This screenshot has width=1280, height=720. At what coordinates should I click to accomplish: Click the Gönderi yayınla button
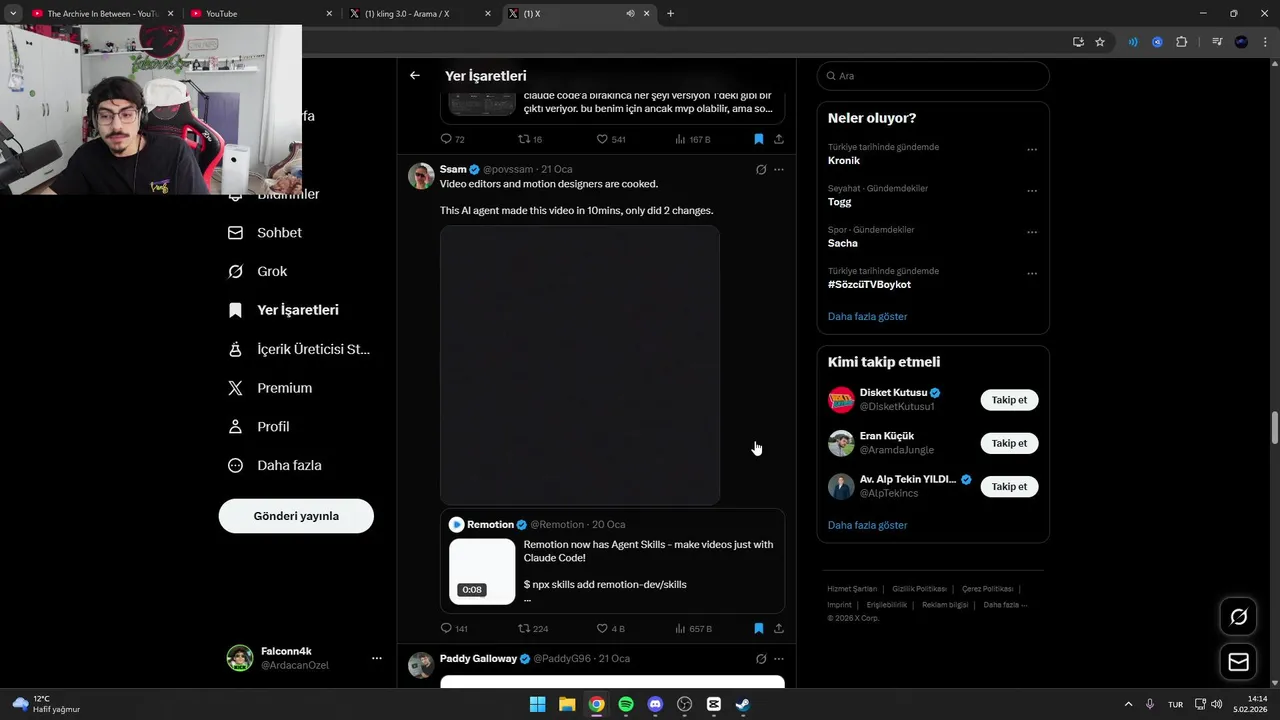tap(296, 516)
